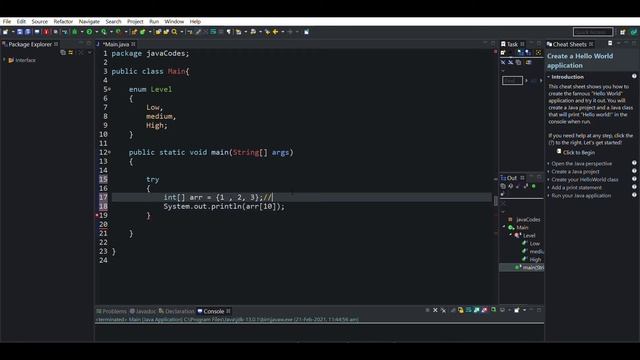Switch to the Declaration tab
640x360 pixels.
point(177,311)
